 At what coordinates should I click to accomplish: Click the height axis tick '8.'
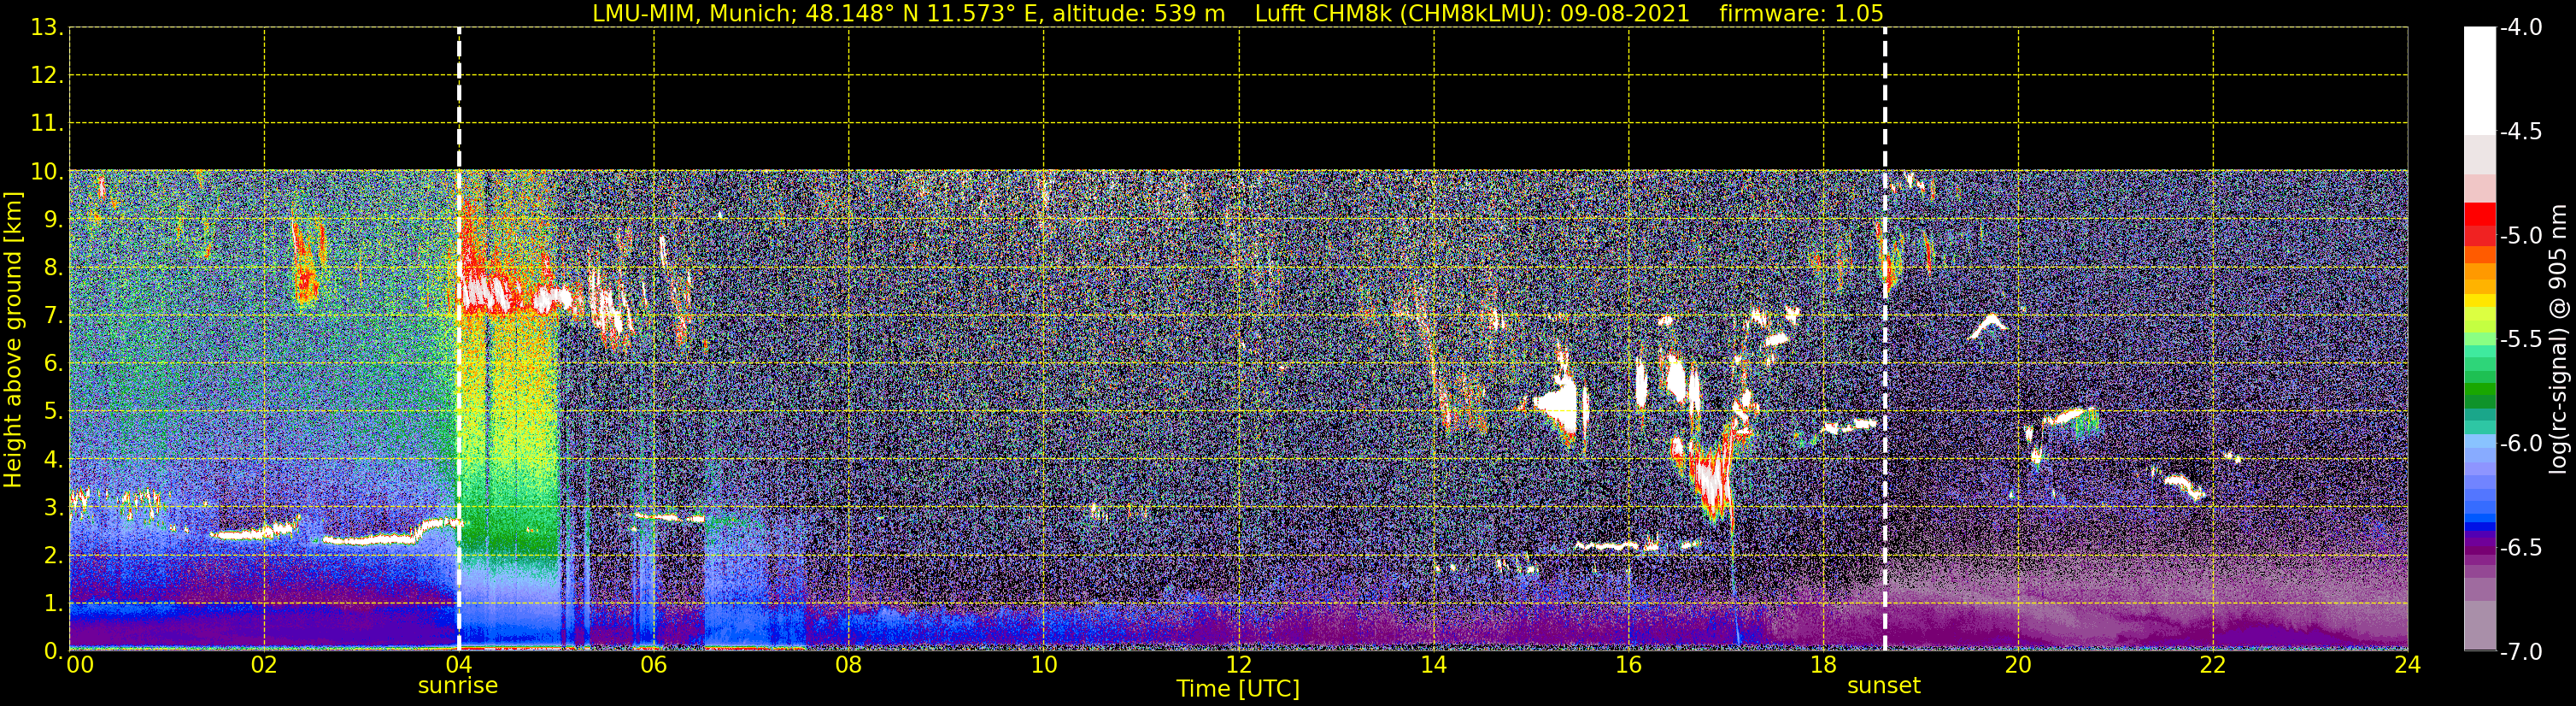[53, 268]
